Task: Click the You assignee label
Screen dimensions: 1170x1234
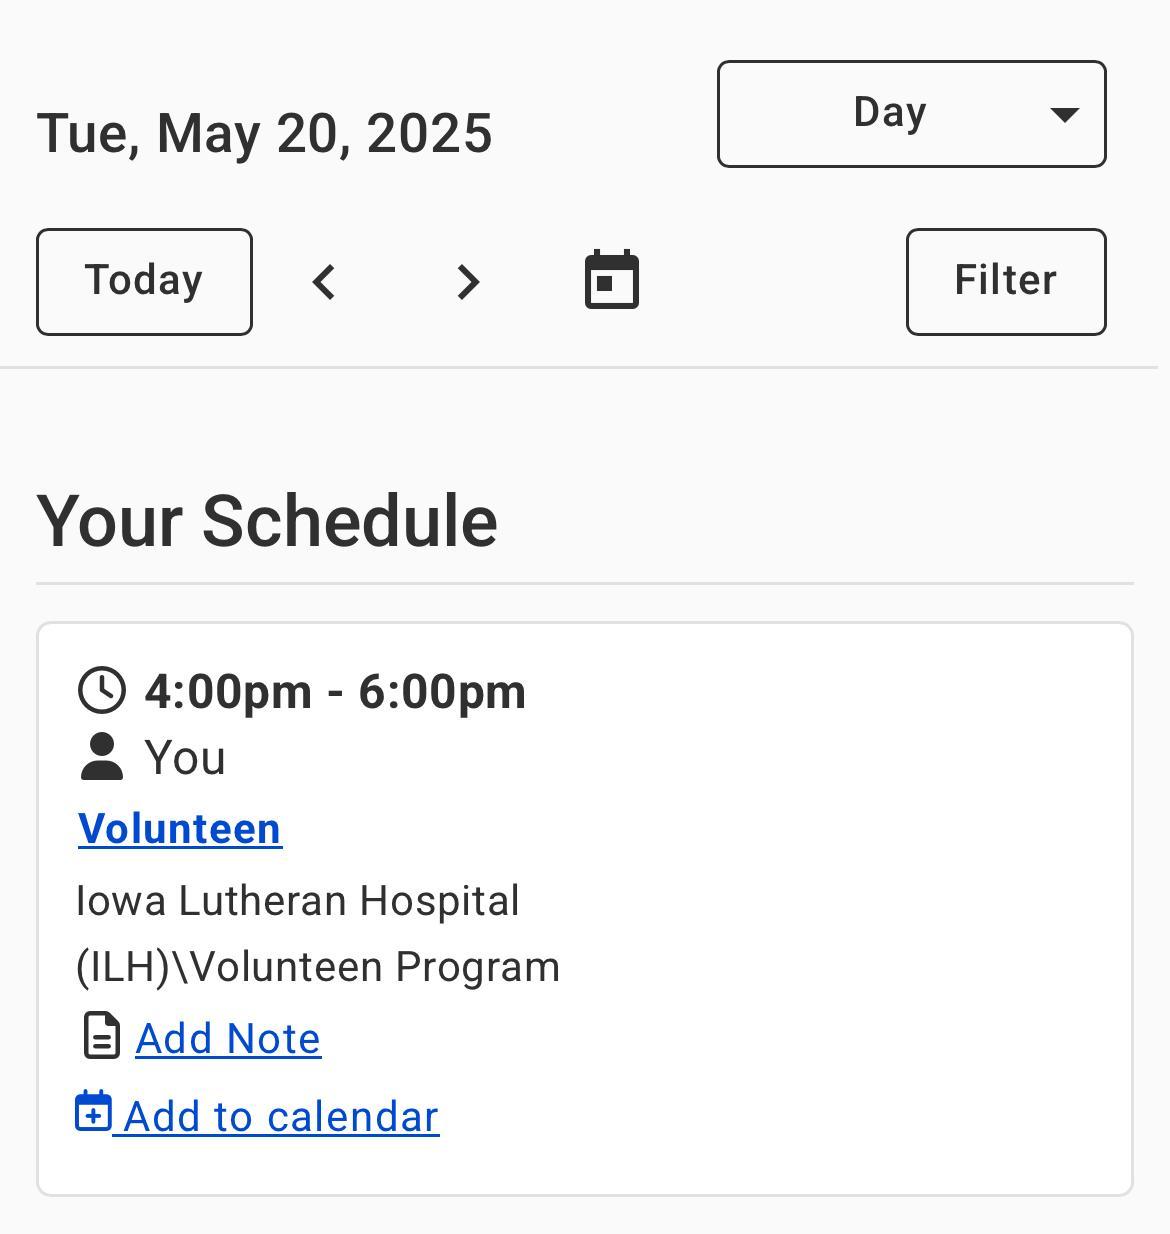Action: 185,758
